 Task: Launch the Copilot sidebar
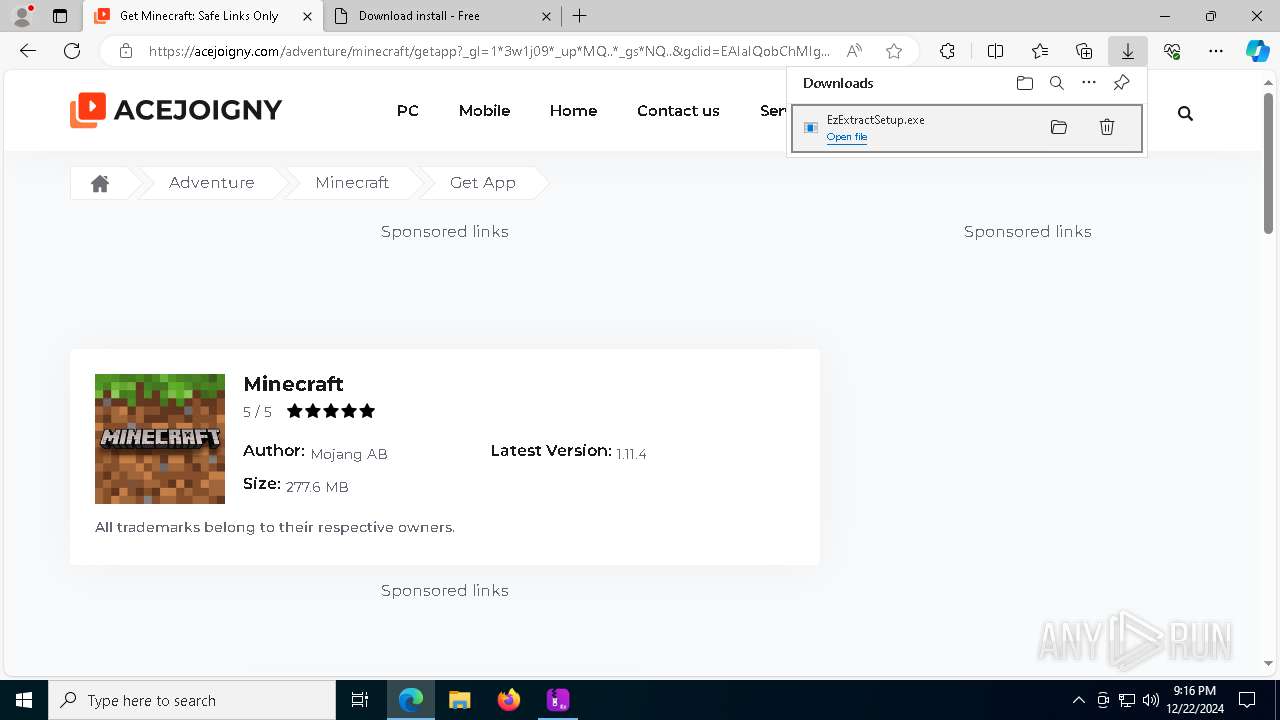coord(1257,51)
